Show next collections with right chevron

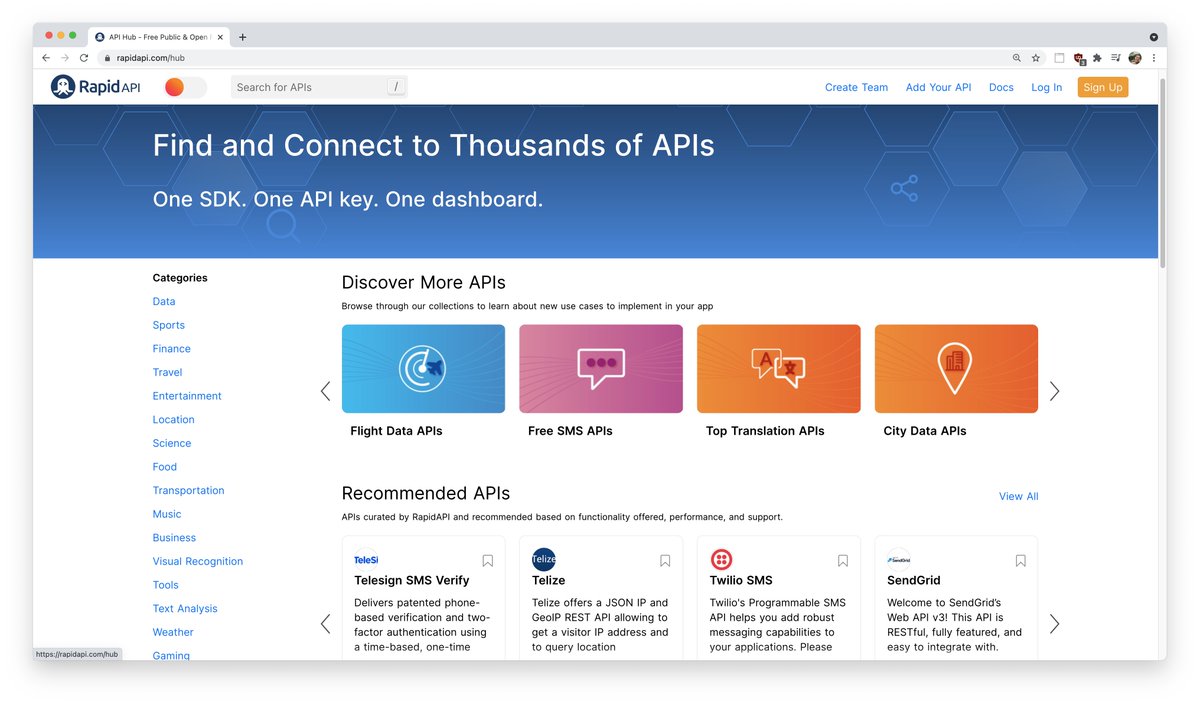tap(1054, 391)
